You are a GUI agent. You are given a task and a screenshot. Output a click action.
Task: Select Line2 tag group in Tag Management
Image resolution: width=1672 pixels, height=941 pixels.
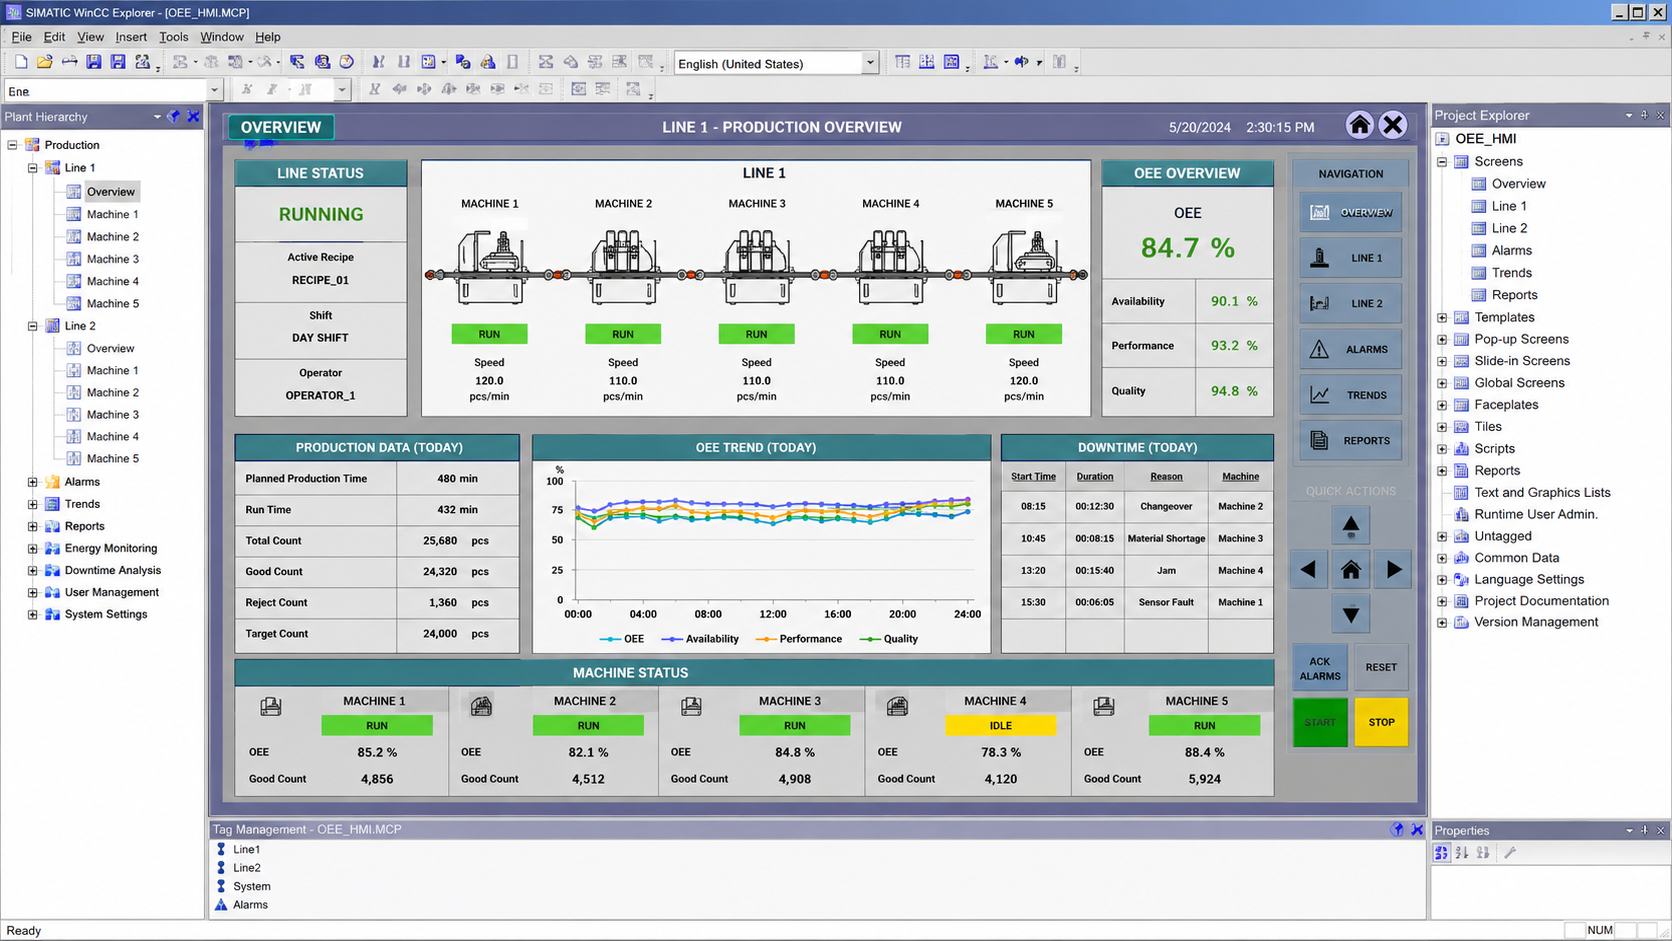point(246,868)
